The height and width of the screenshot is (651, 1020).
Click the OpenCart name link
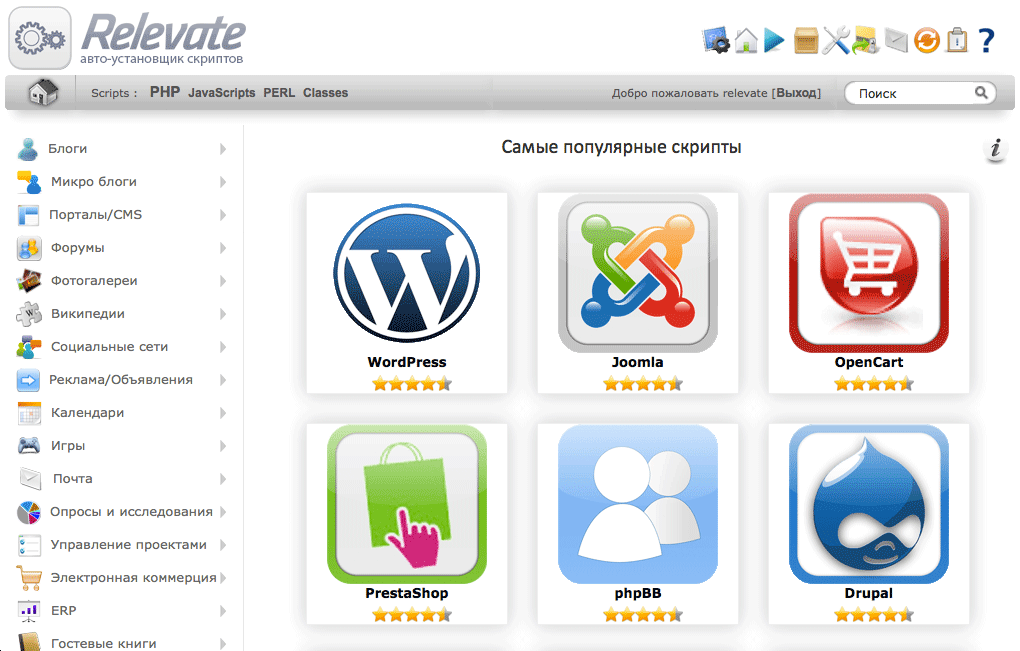(868, 362)
